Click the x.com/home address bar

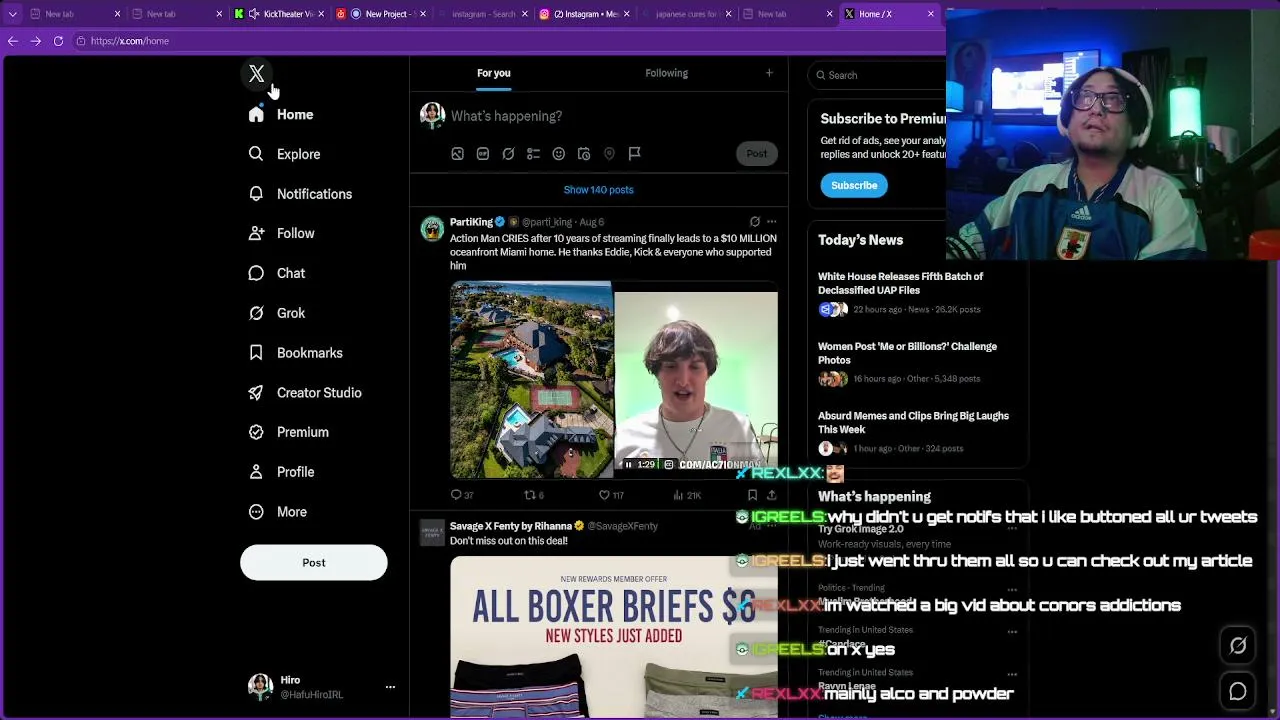point(500,41)
